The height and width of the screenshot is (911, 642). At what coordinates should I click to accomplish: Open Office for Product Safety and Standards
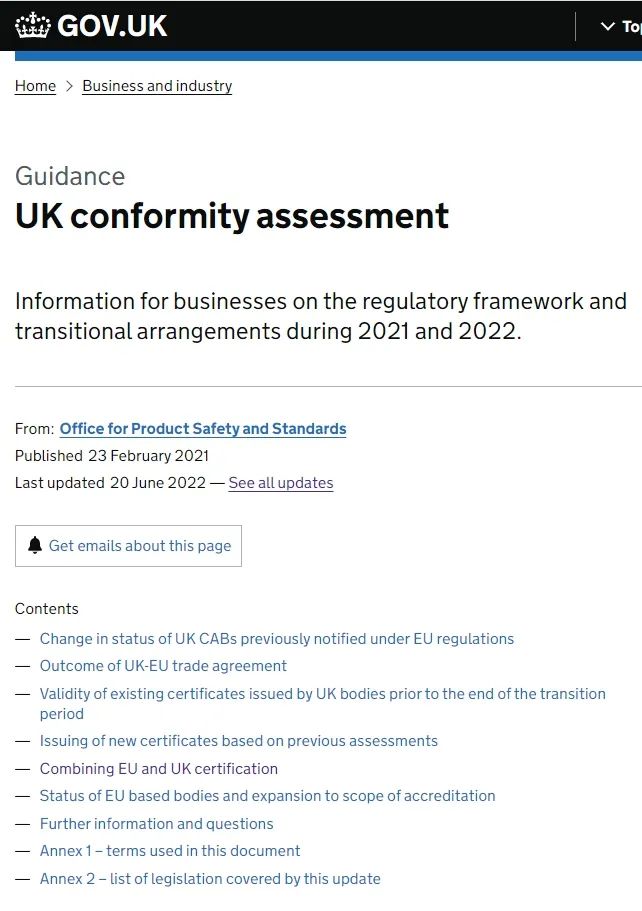pos(203,429)
